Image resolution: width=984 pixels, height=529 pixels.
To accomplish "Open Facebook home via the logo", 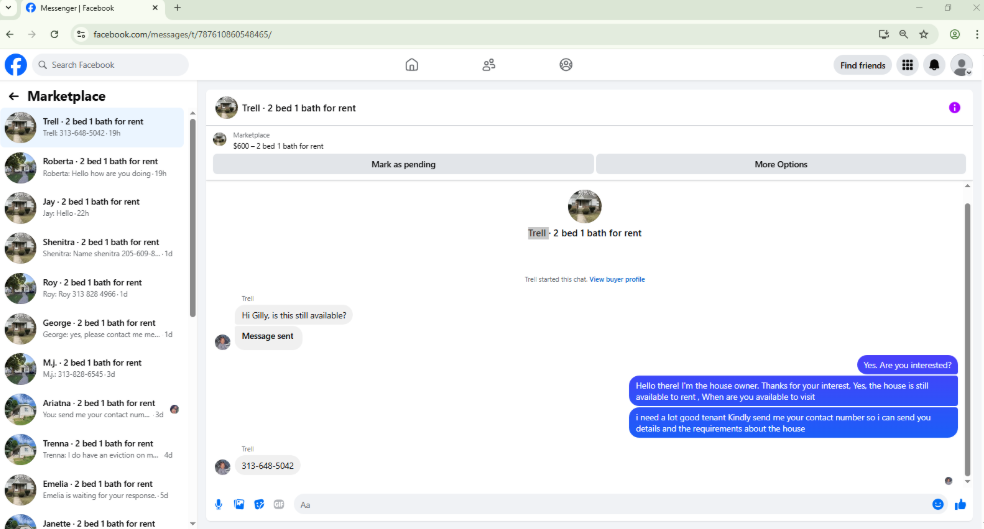I will pos(16,65).
